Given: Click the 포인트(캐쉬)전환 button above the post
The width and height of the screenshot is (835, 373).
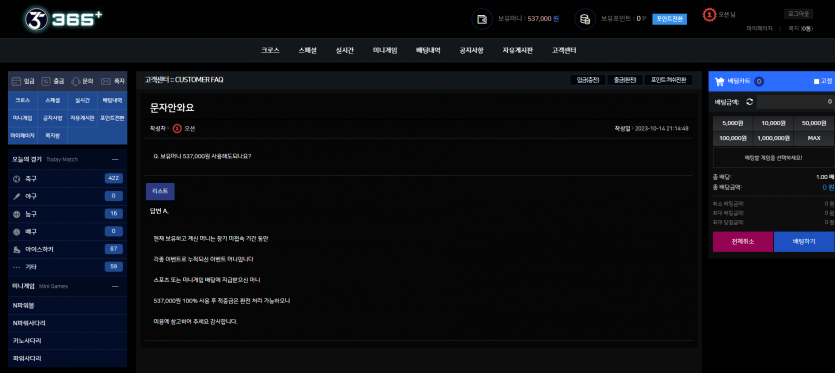Looking at the screenshot, I should [669, 80].
